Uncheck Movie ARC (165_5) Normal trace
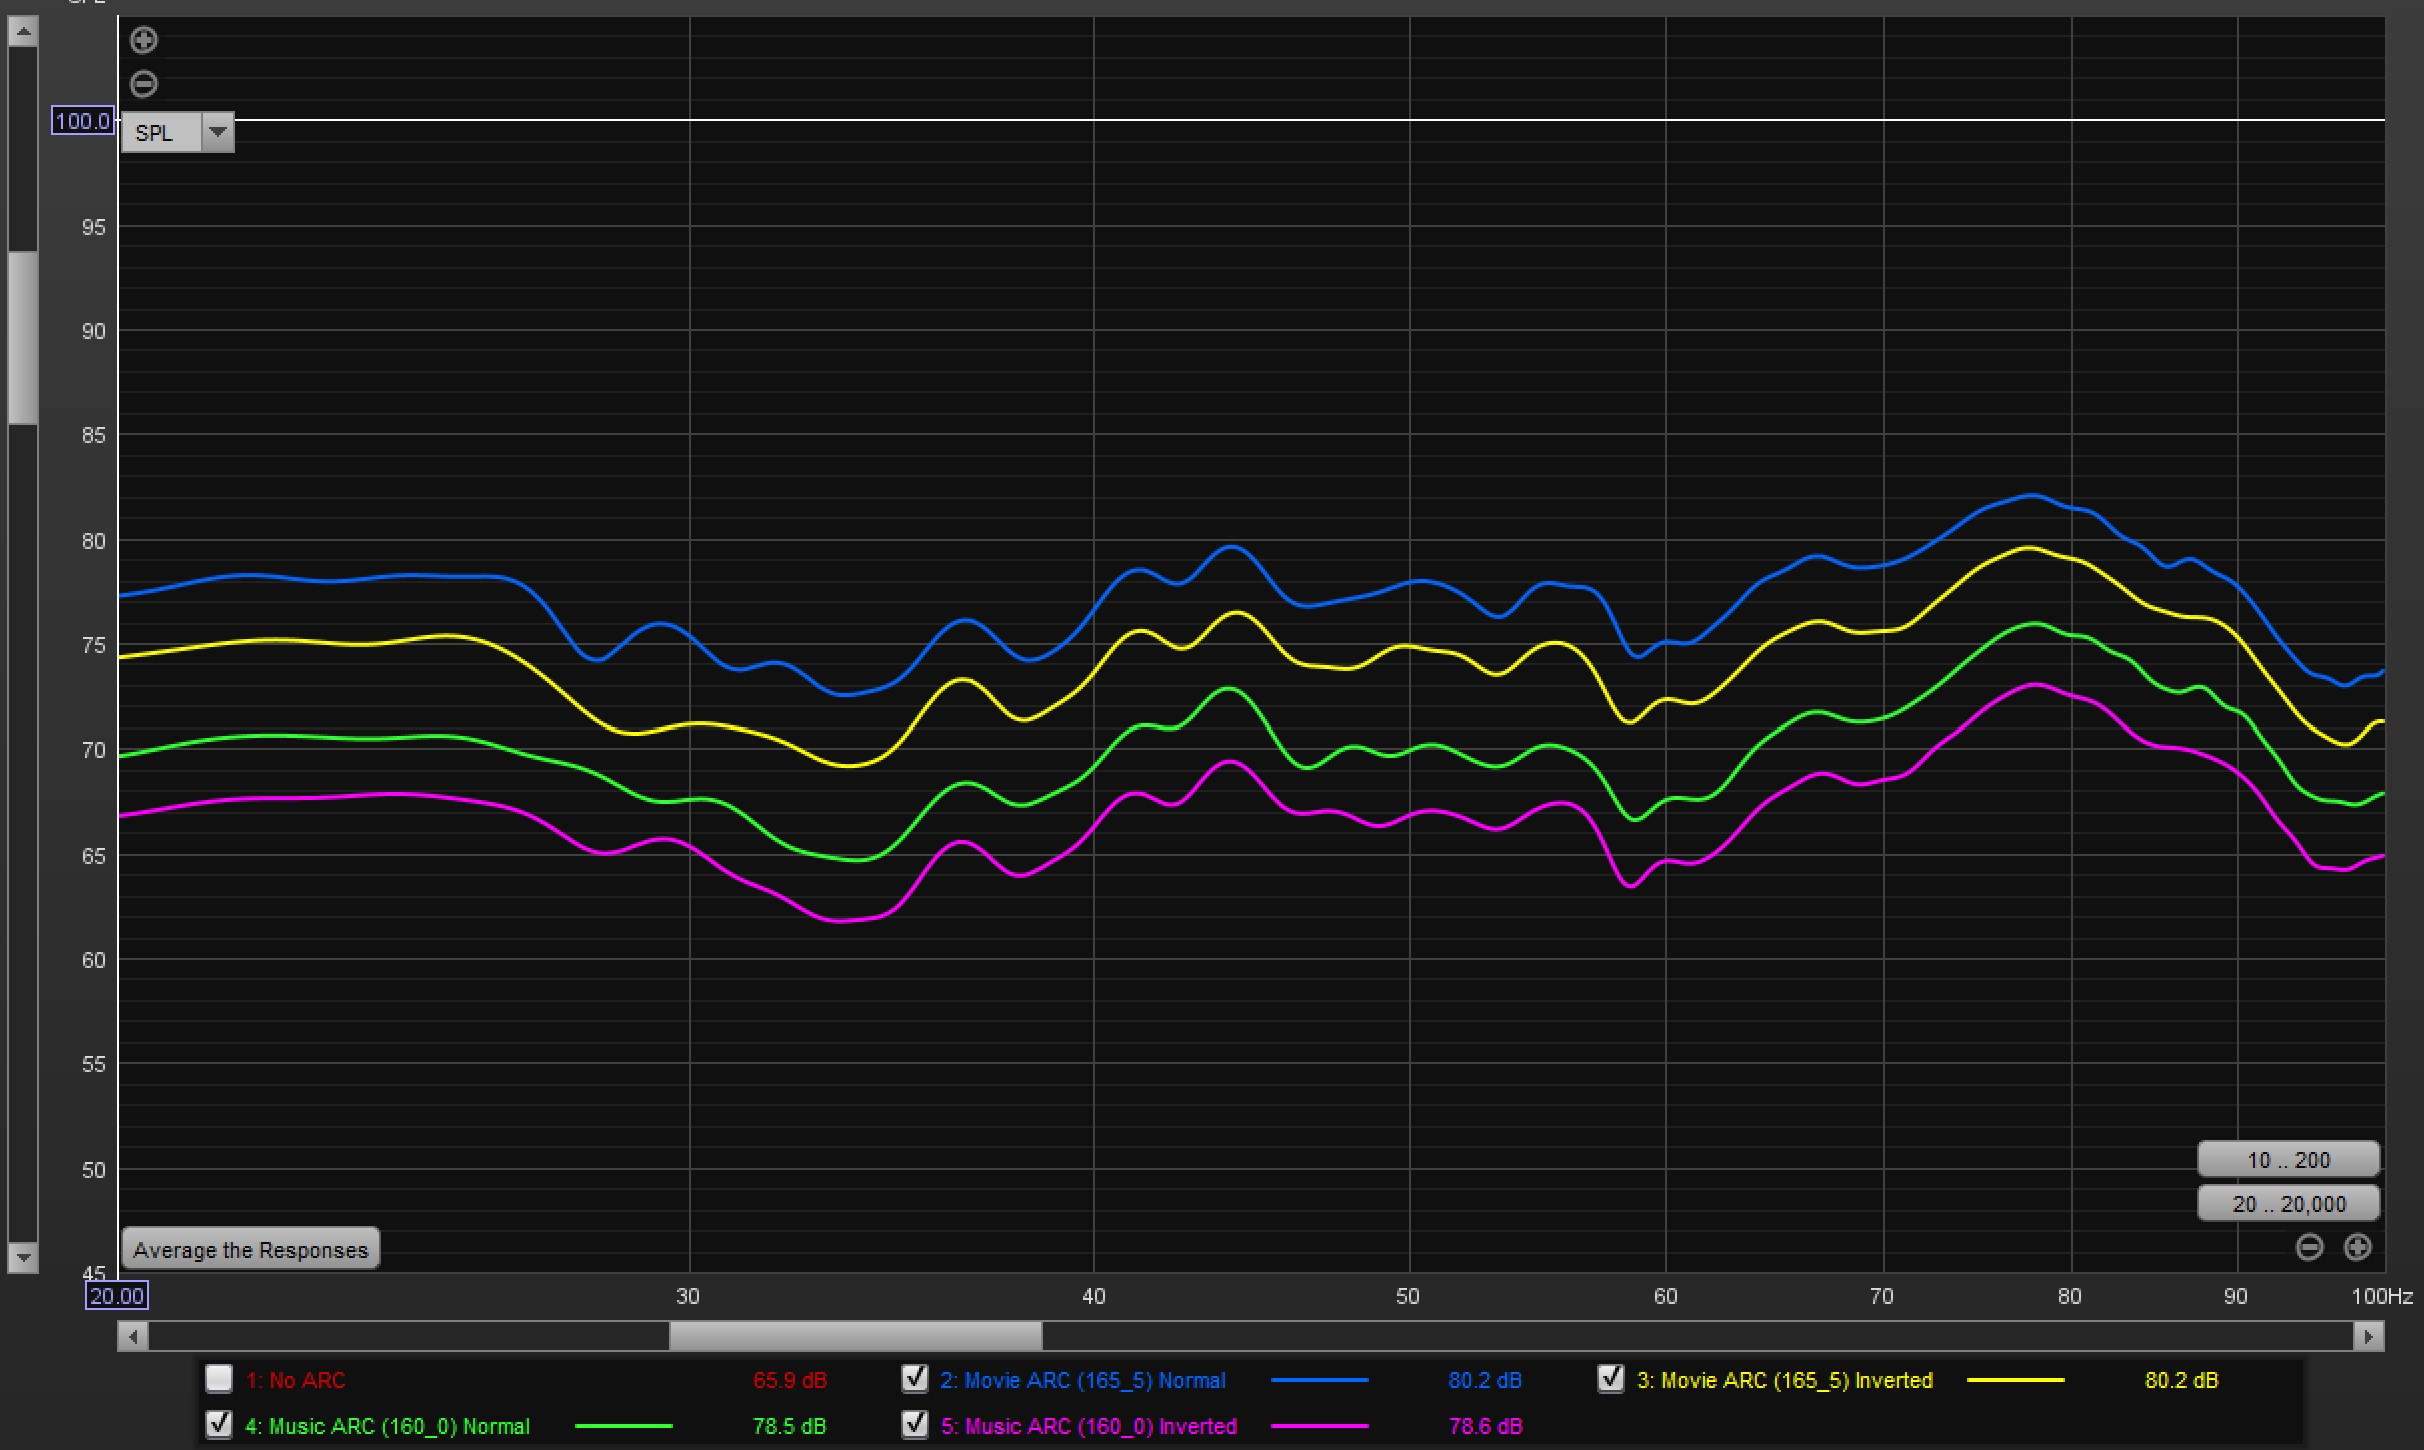2424x1450 pixels. [x=914, y=1379]
